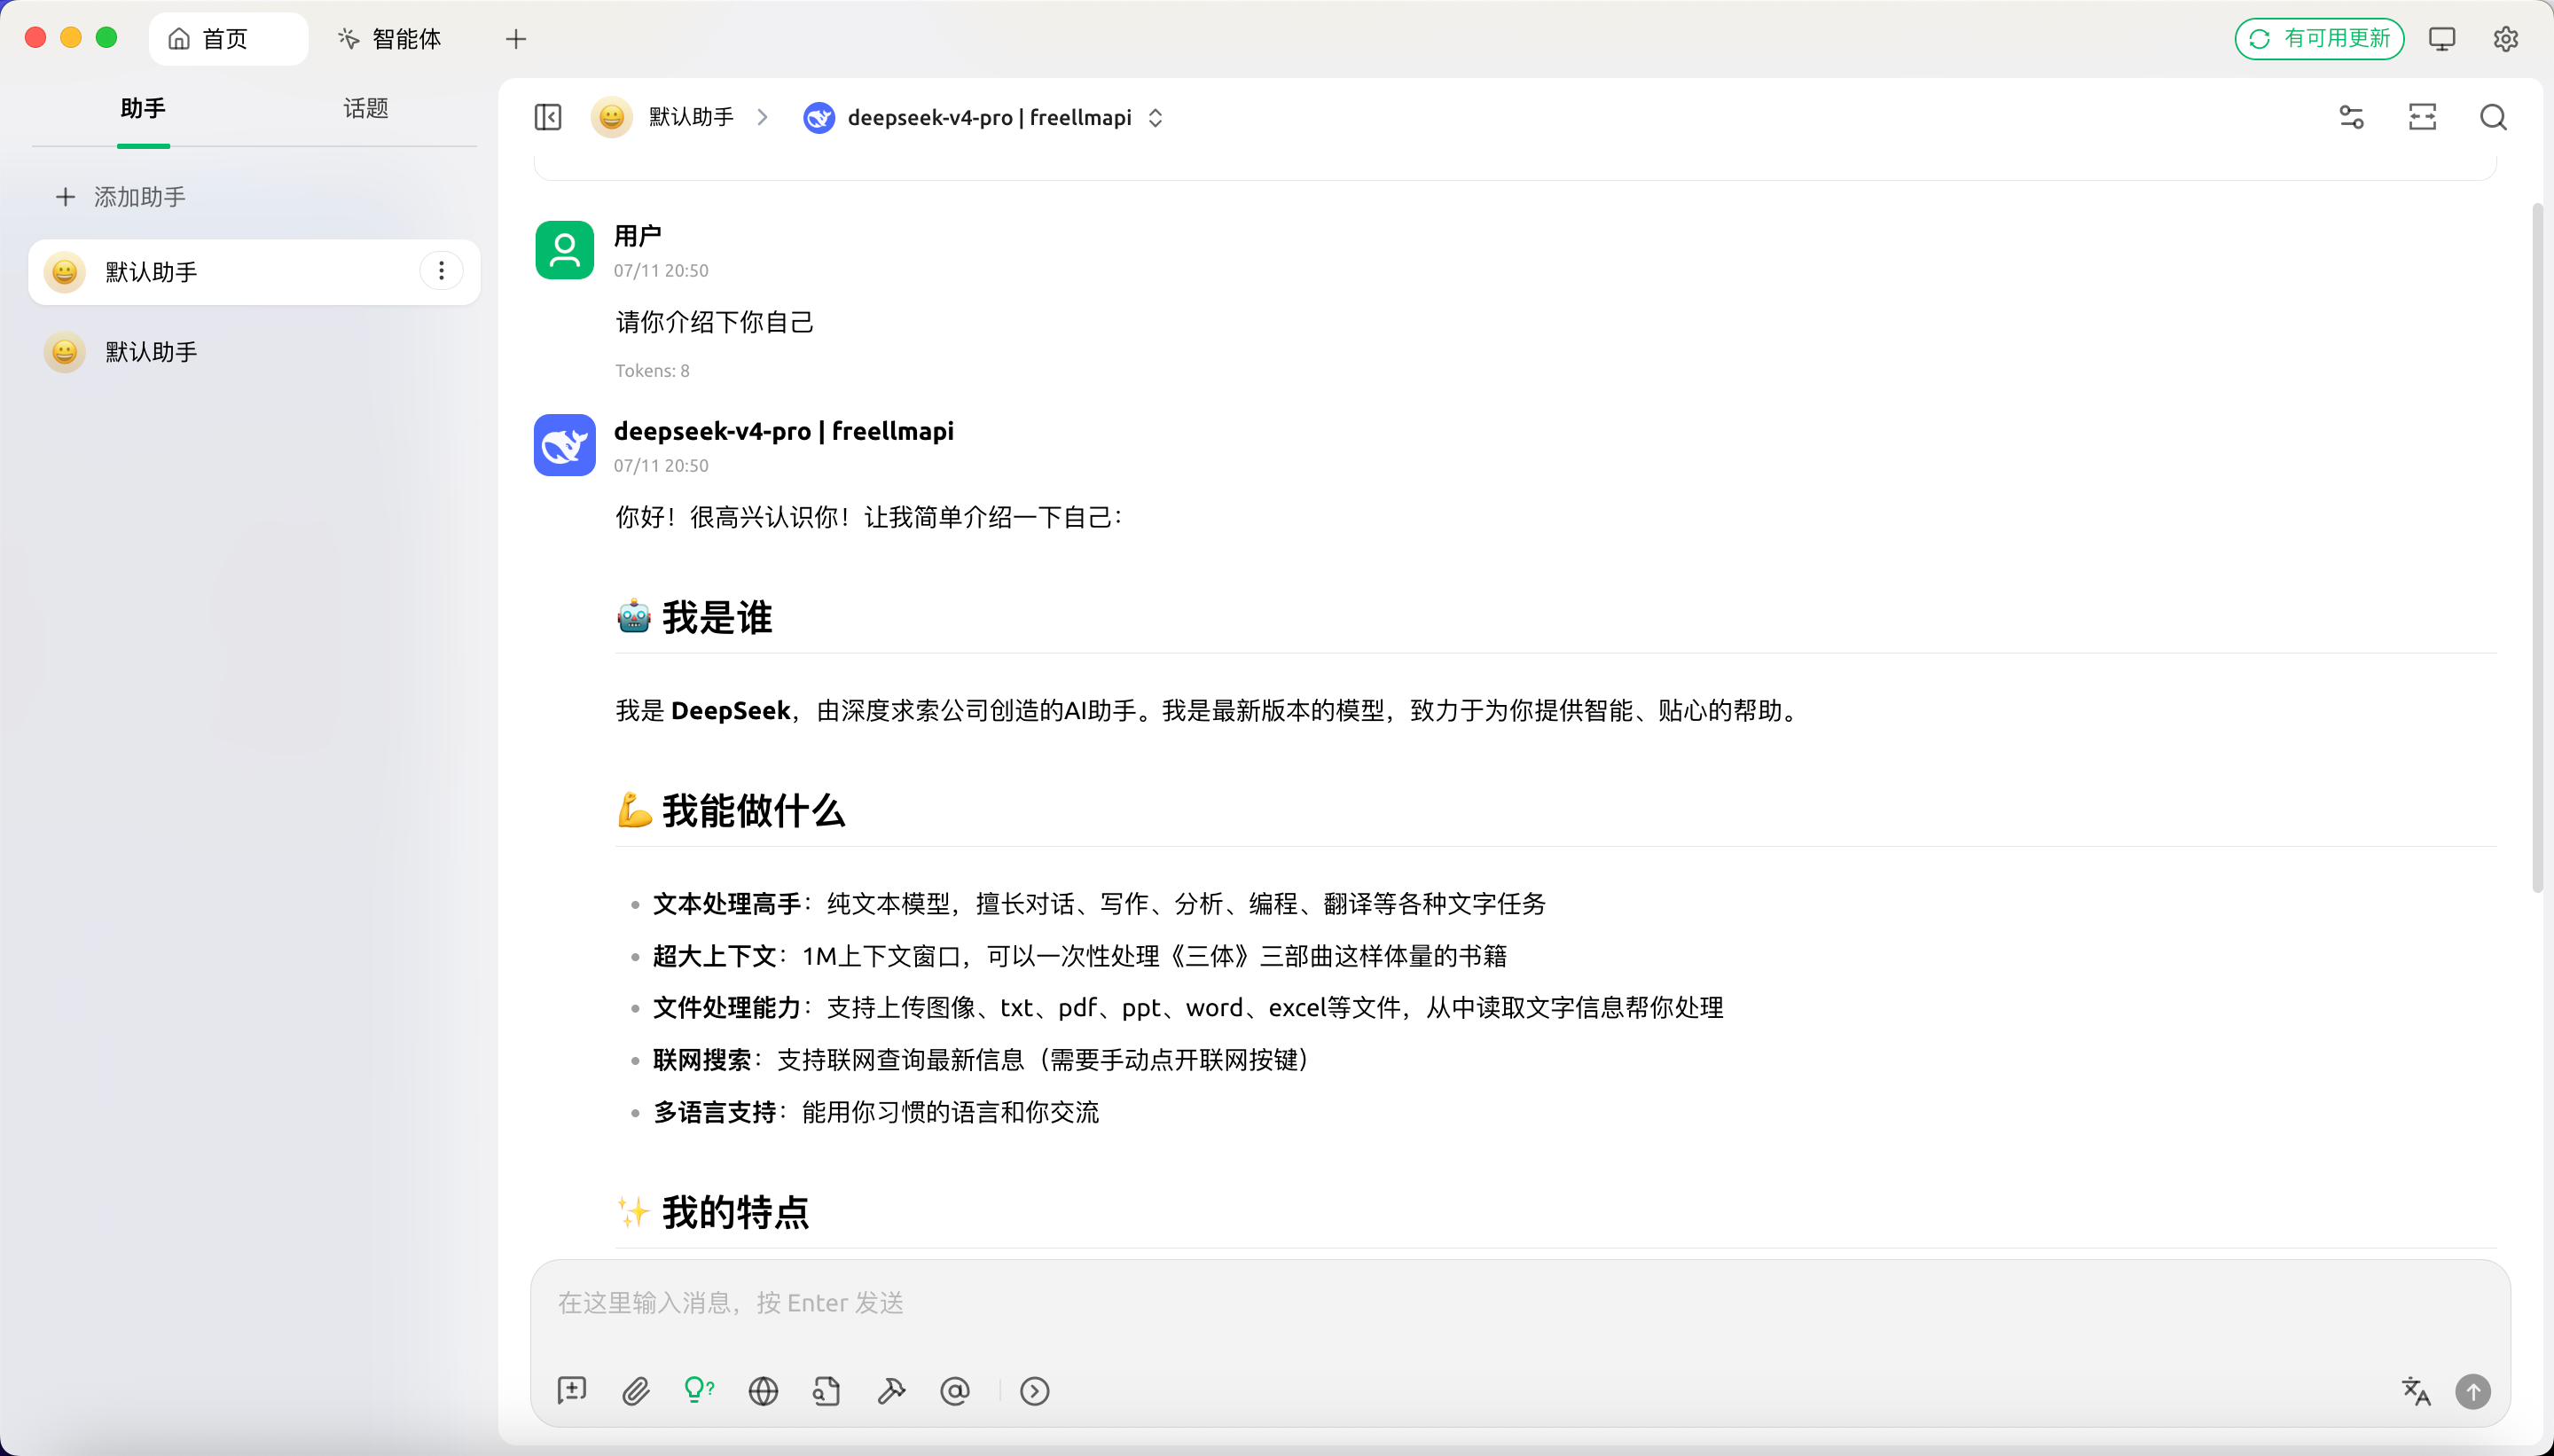Open the search magnifier in chat header

tap(2494, 117)
